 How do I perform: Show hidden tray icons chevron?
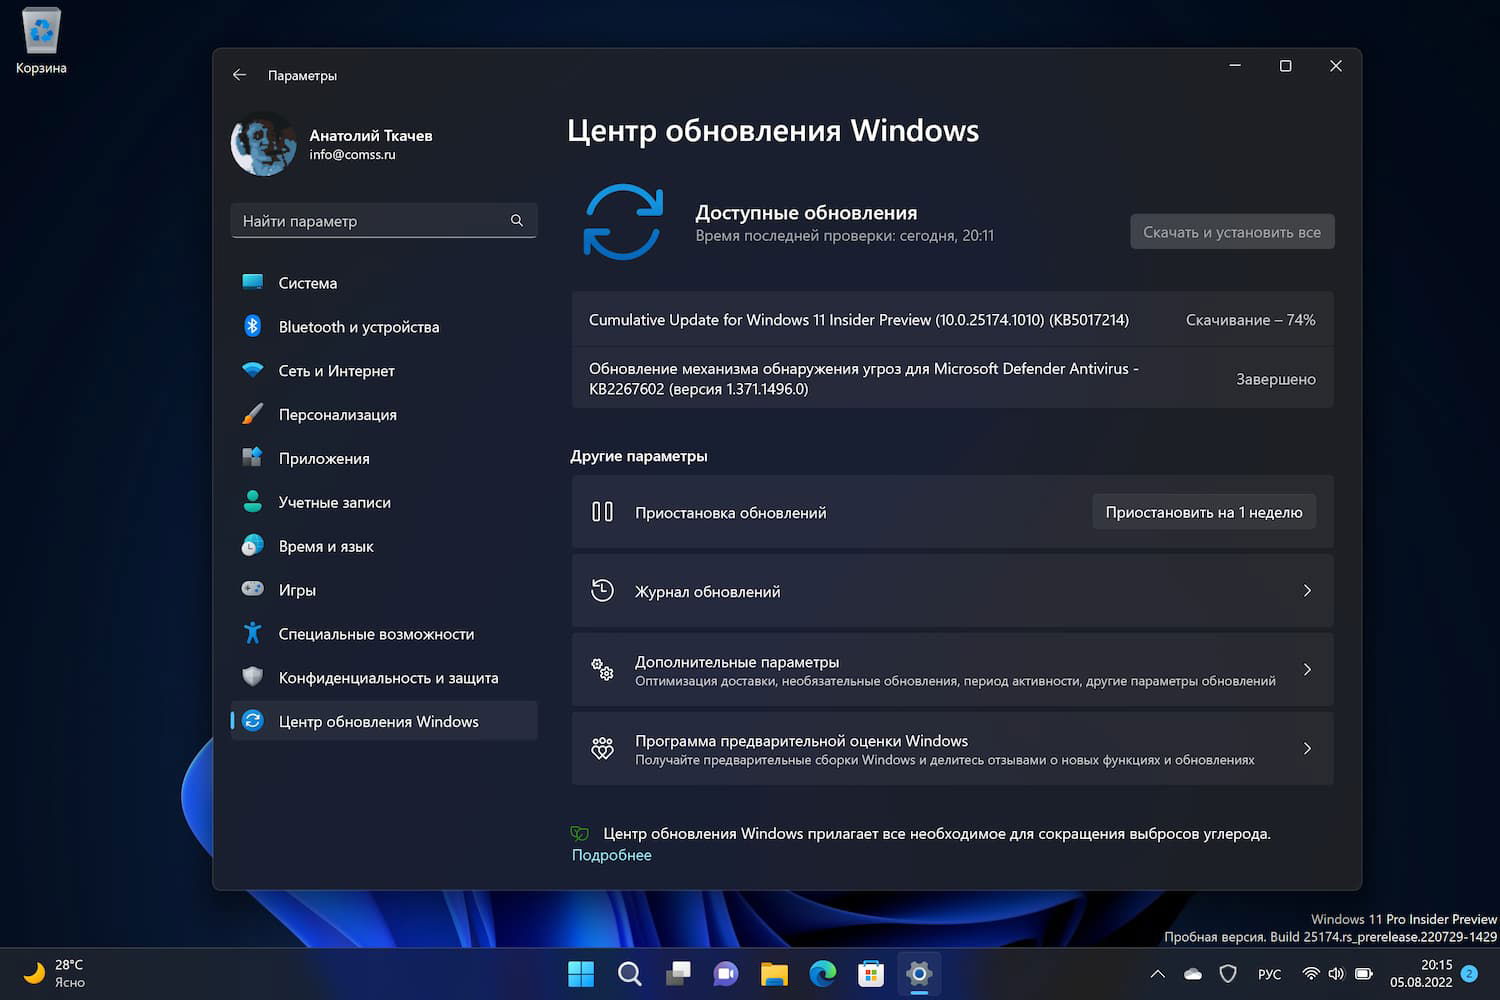(x=1158, y=974)
